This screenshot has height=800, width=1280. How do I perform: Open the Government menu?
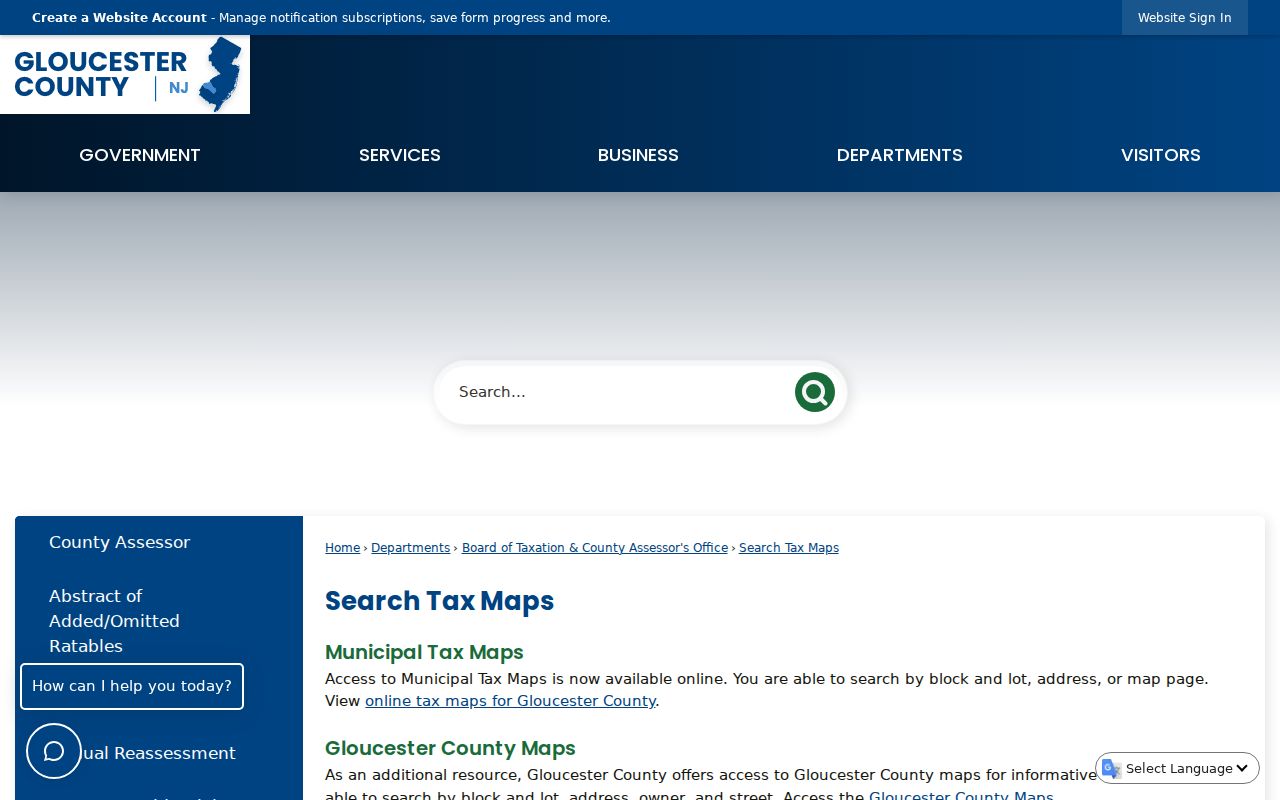(x=140, y=155)
